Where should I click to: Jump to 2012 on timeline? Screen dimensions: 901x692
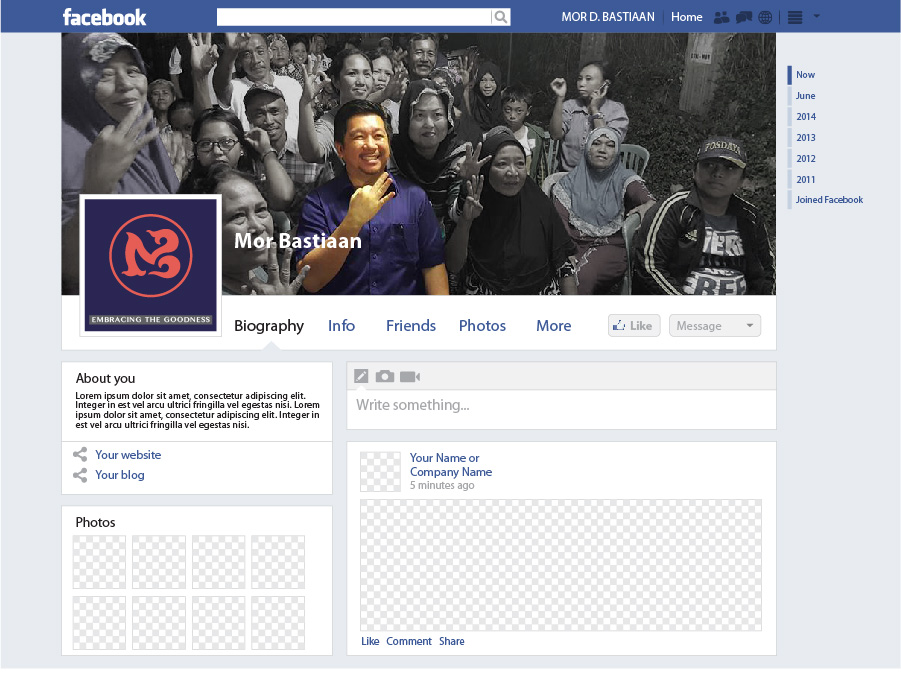click(x=806, y=159)
